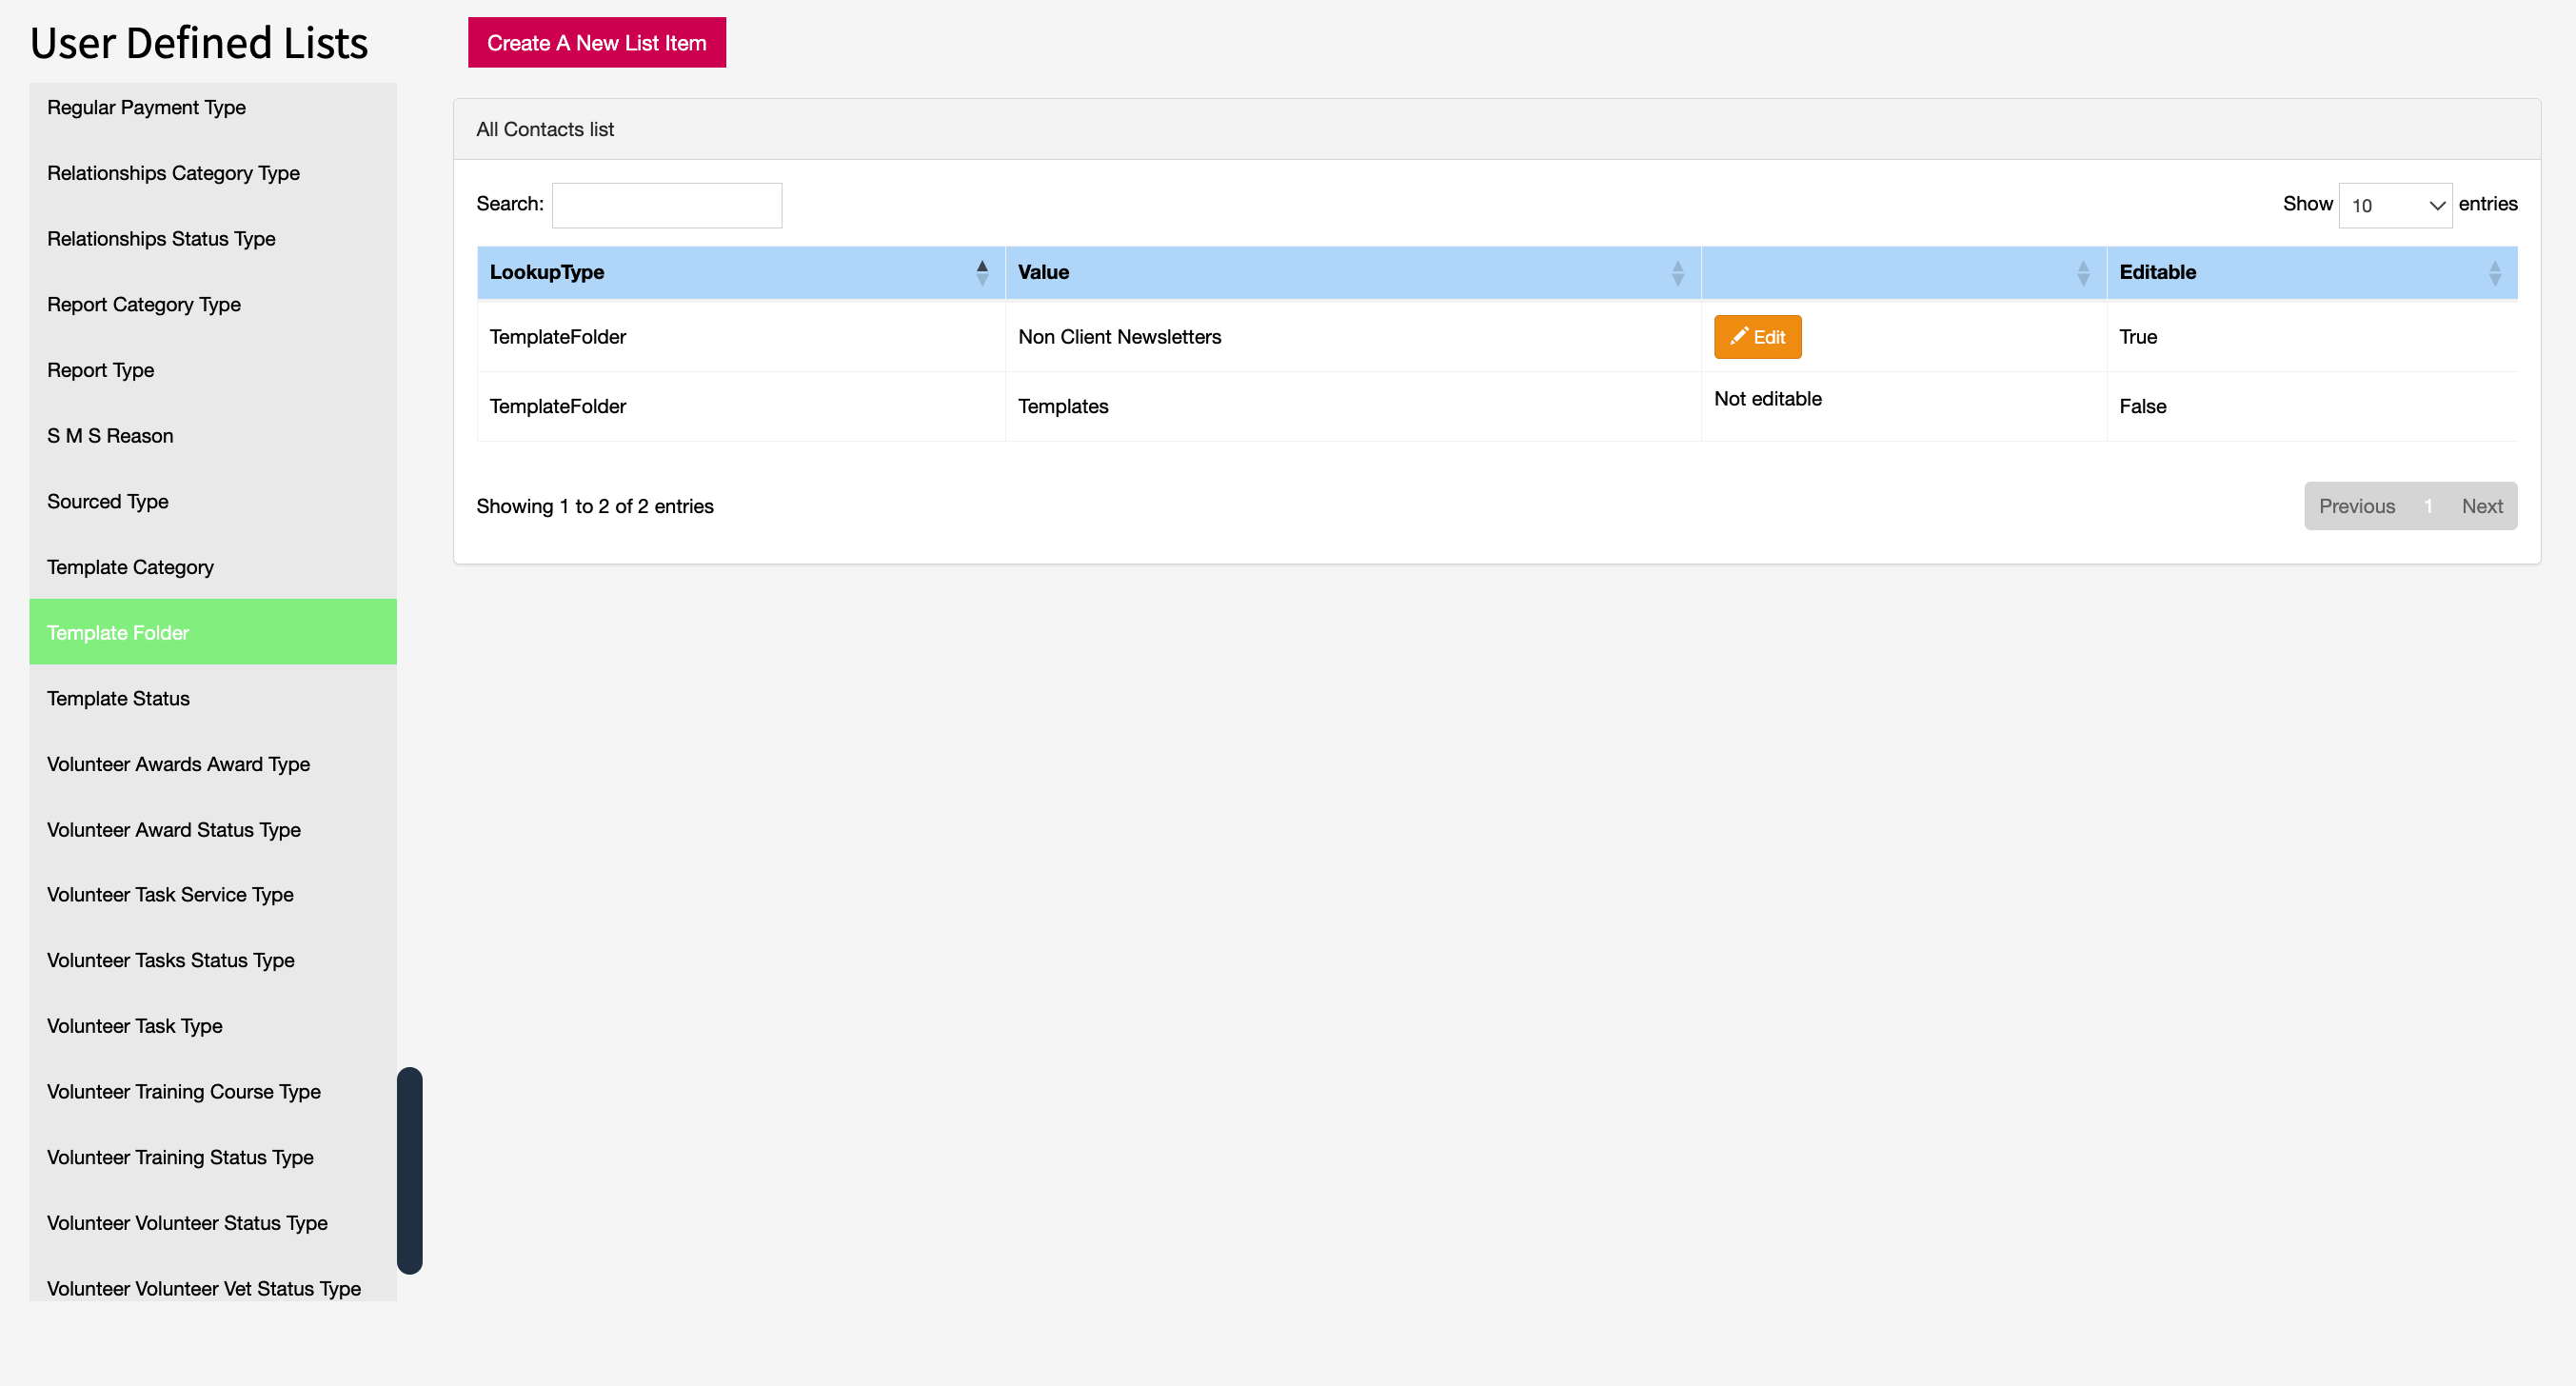Click the User Defined Lists page title
The width and height of the screenshot is (2576, 1386).
[198, 43]
